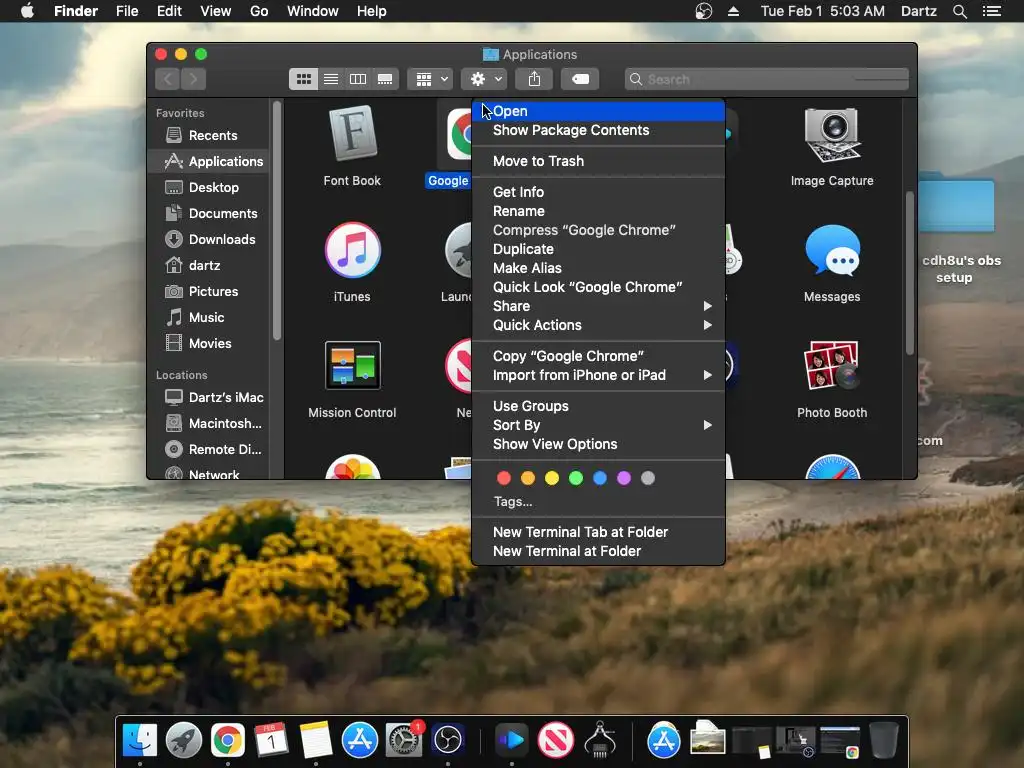Screen dimensions: 1024x768
Task: Choose Duplicate from context menu
Action: [598, 249]
